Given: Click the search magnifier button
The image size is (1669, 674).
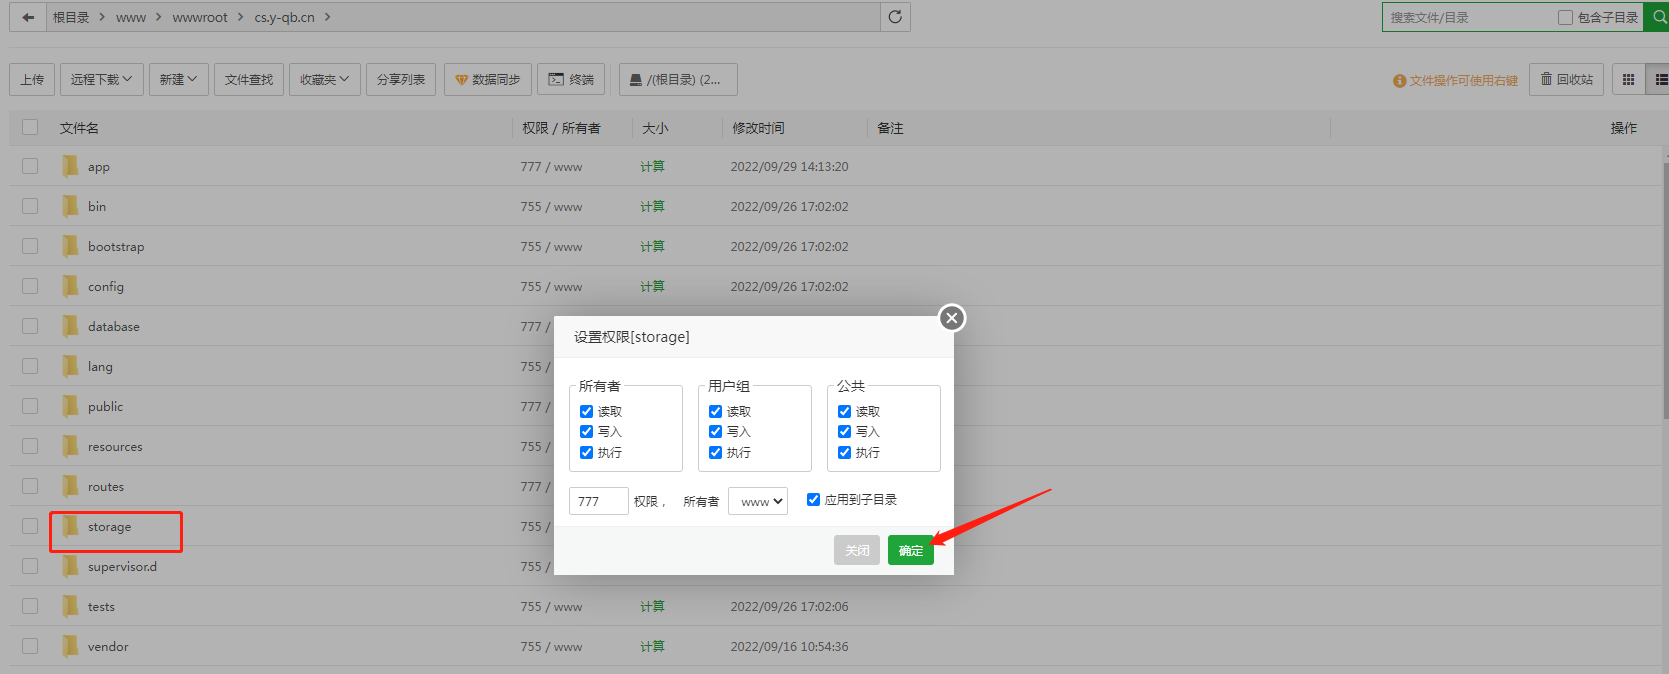Looking at the screenshot, I should 1659,17.
